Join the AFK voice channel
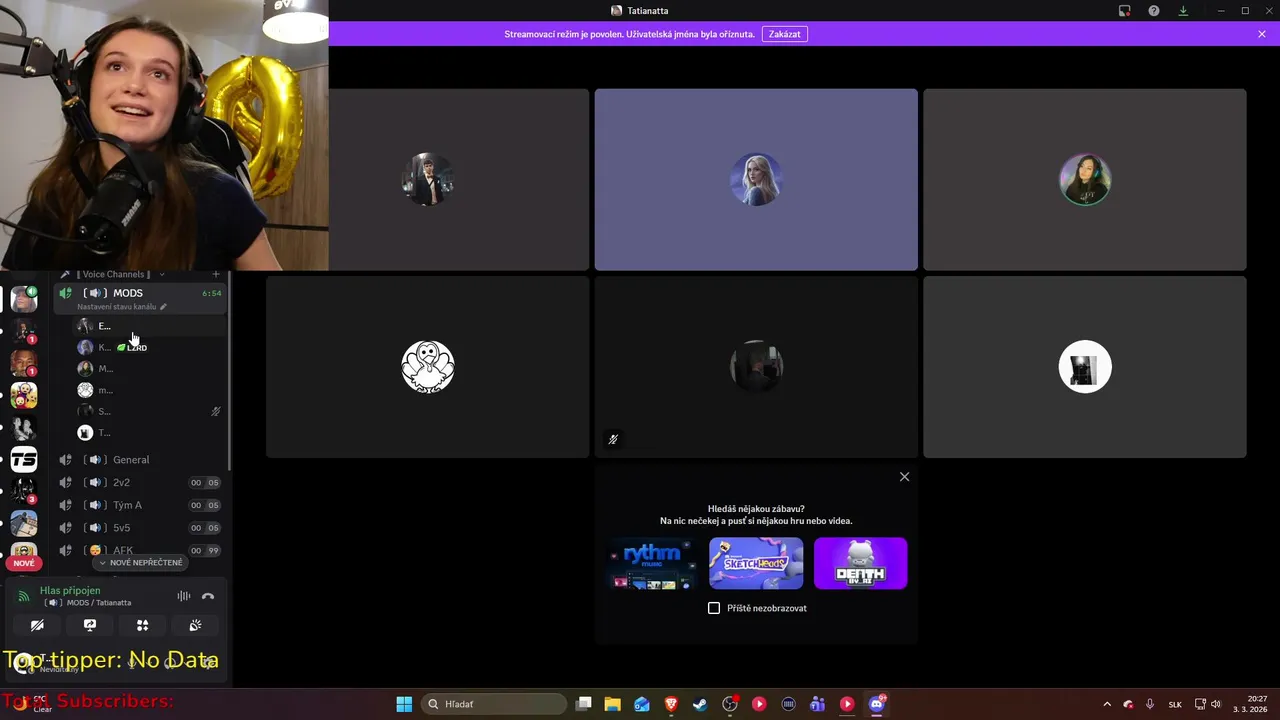The image size is (1280, 720). click(140, 550)
